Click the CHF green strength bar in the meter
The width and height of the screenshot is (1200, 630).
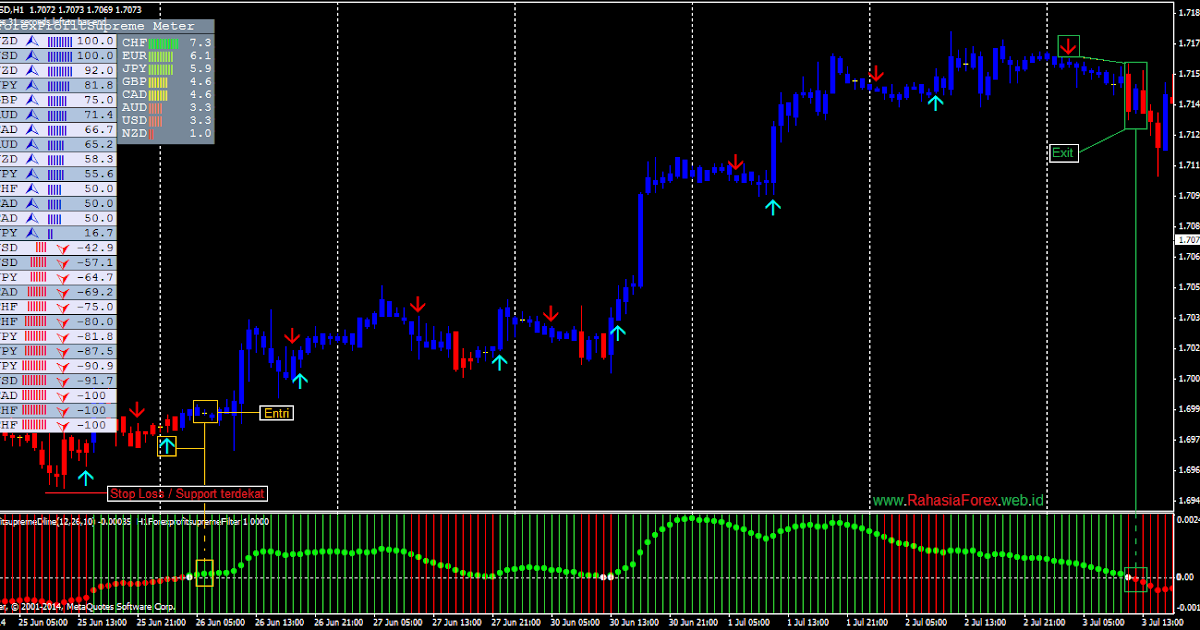164,43
